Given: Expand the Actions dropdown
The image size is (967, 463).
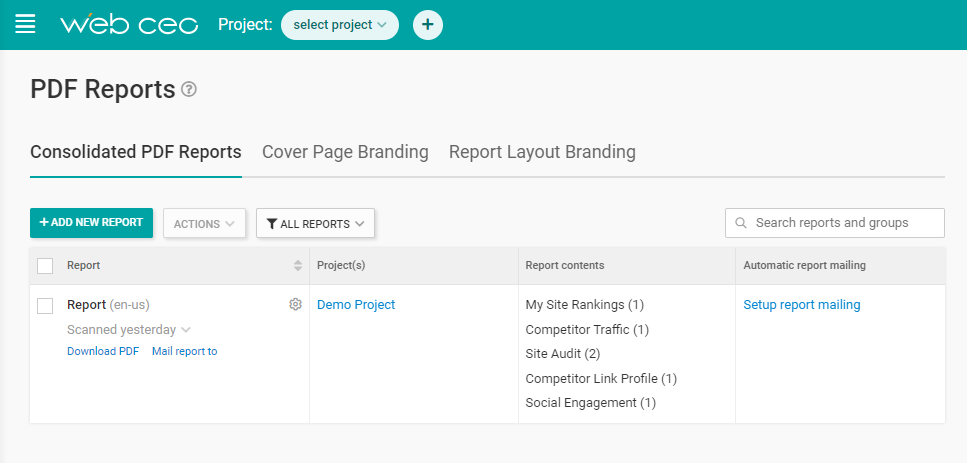Looking at the screenshot, I should pyautogui.click(x=204, y=224).
